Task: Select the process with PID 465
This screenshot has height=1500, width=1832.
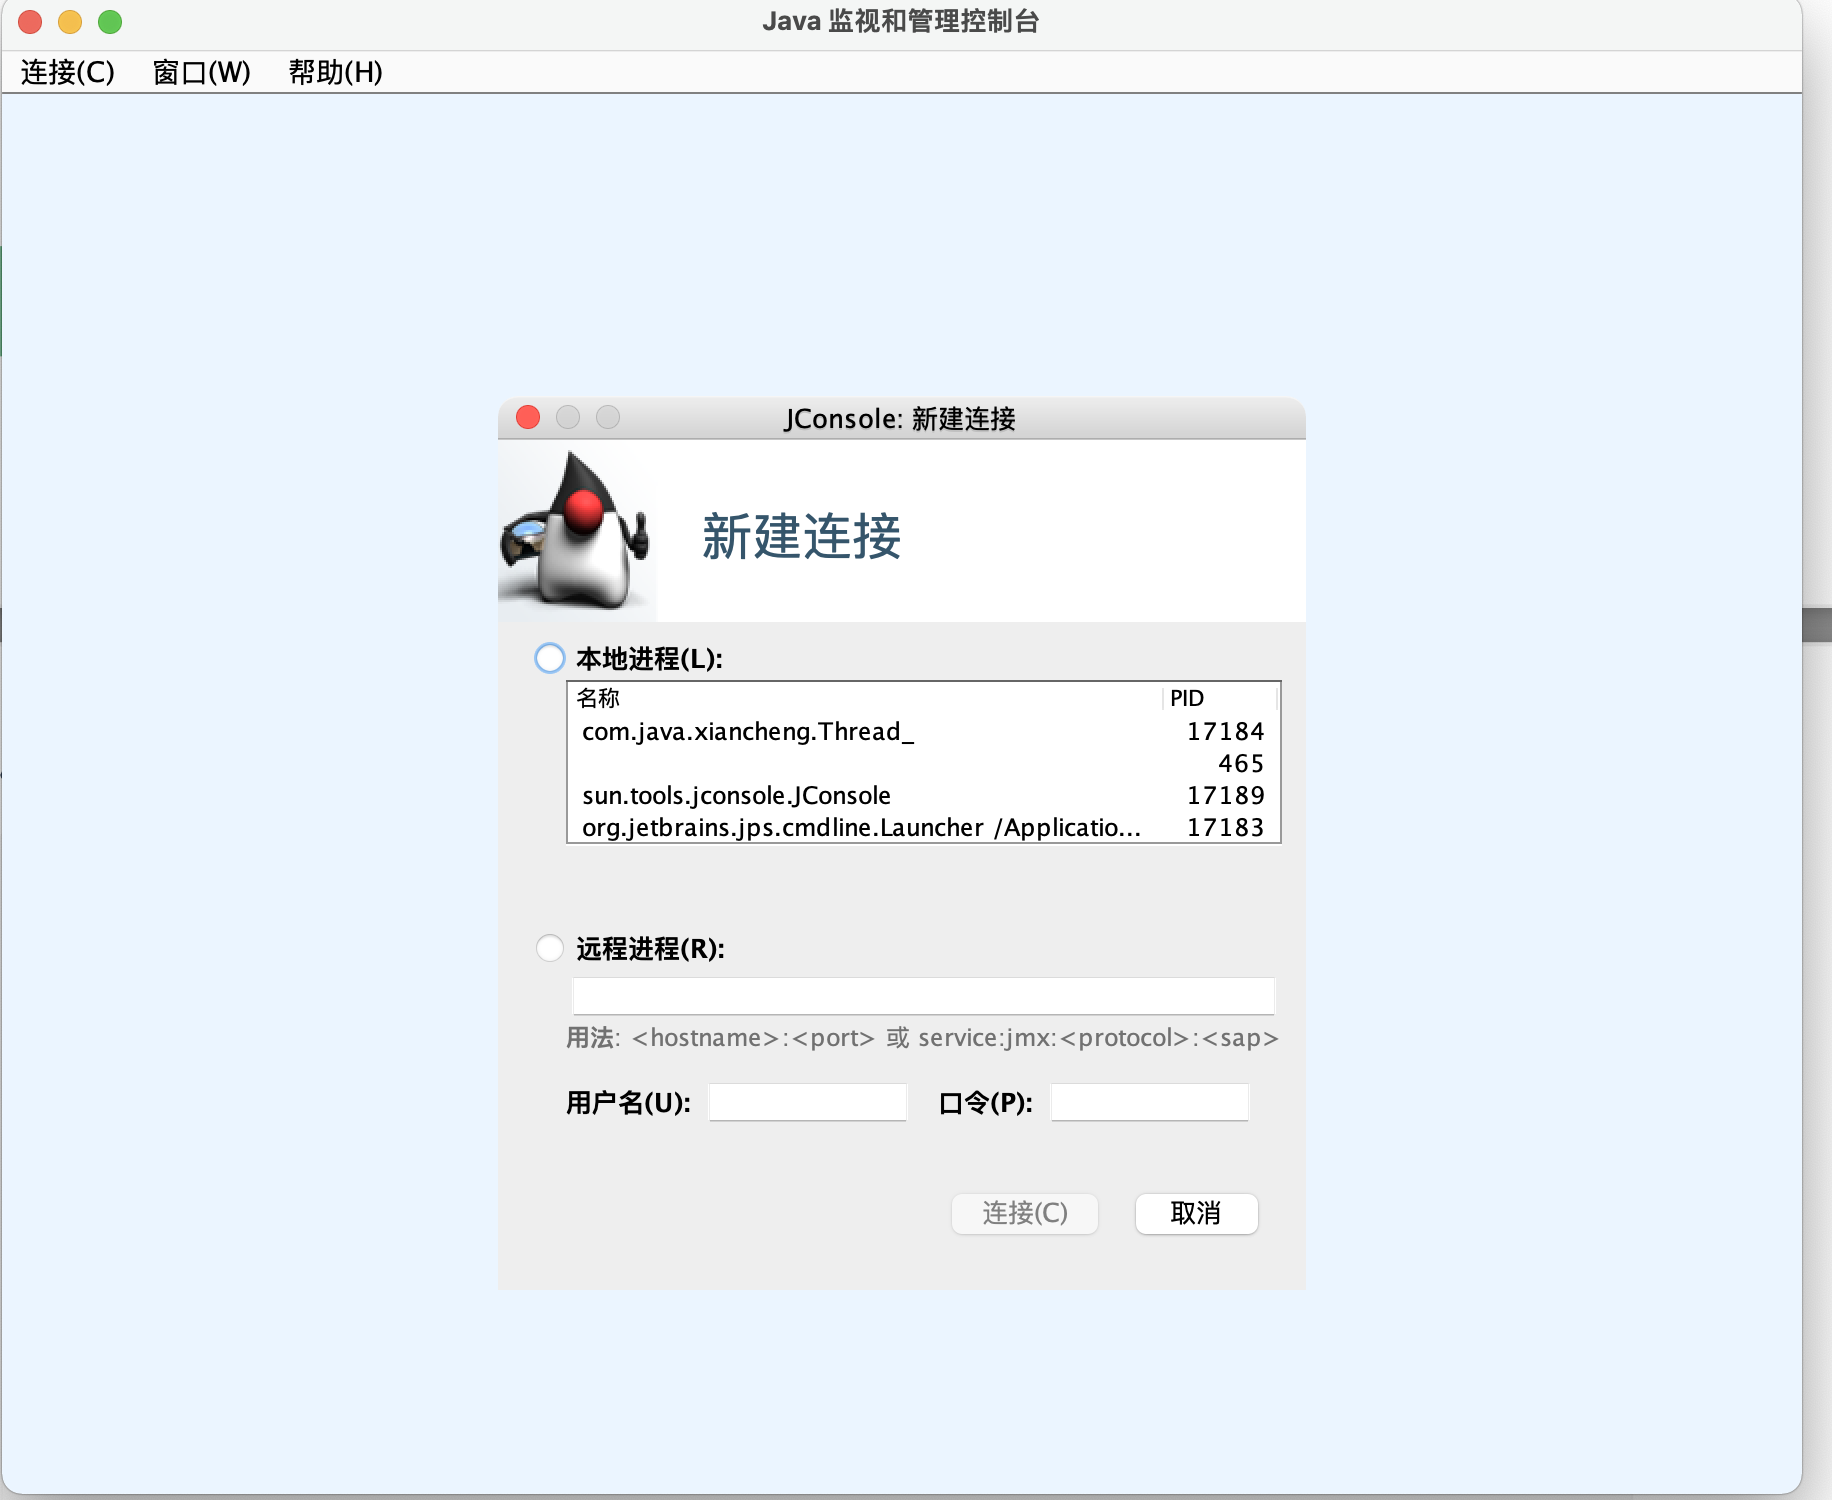Action: (x=923, y=763)
